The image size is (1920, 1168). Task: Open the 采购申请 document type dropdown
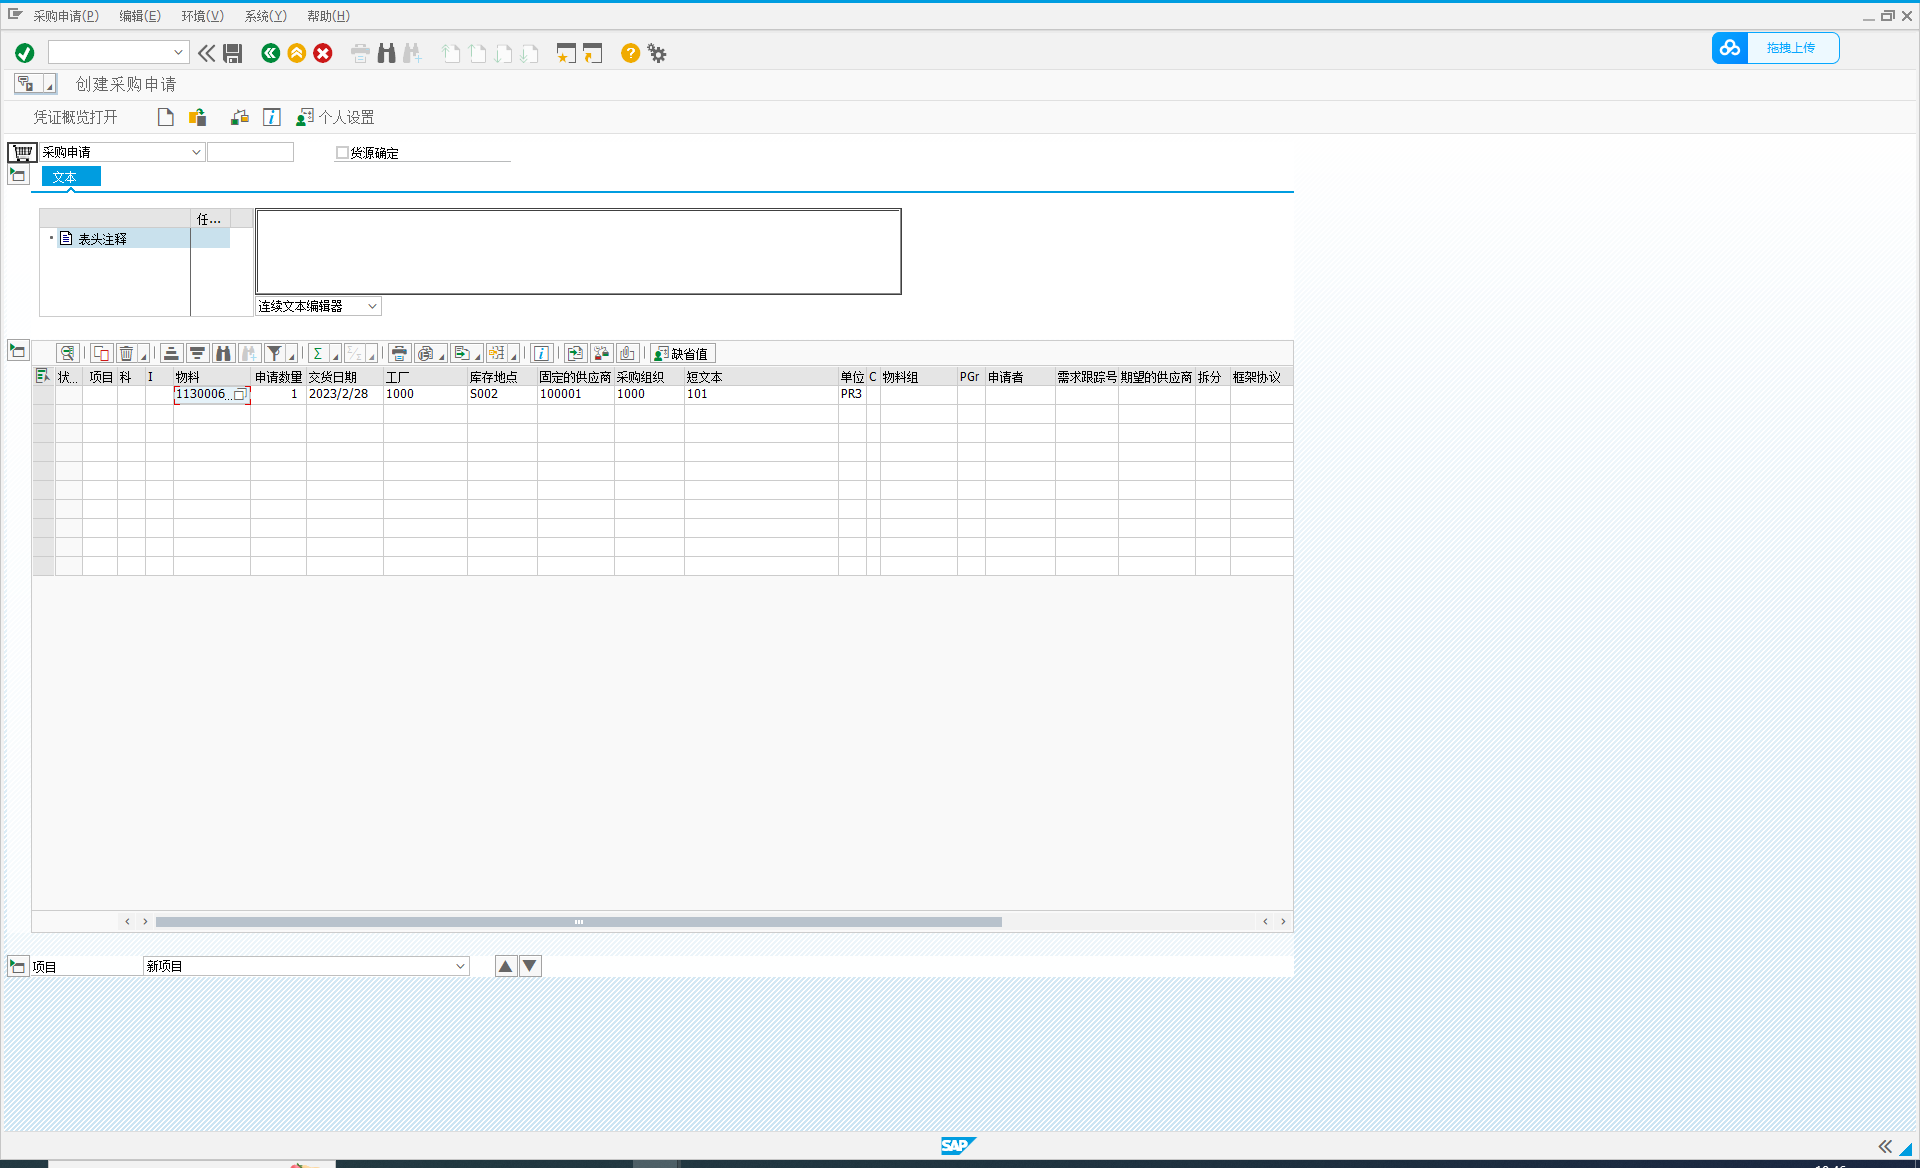[x=196, y=152]
